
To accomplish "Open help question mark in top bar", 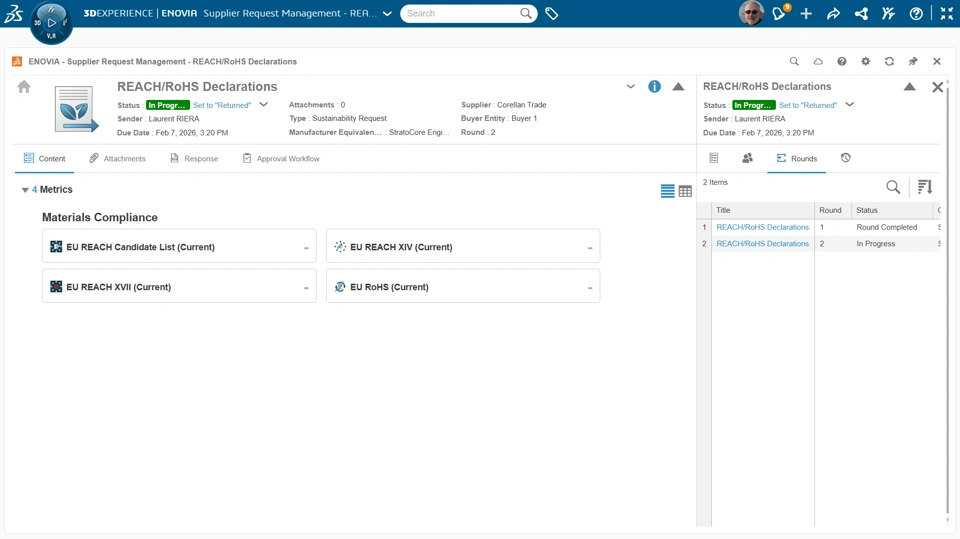I will point(916,13).
